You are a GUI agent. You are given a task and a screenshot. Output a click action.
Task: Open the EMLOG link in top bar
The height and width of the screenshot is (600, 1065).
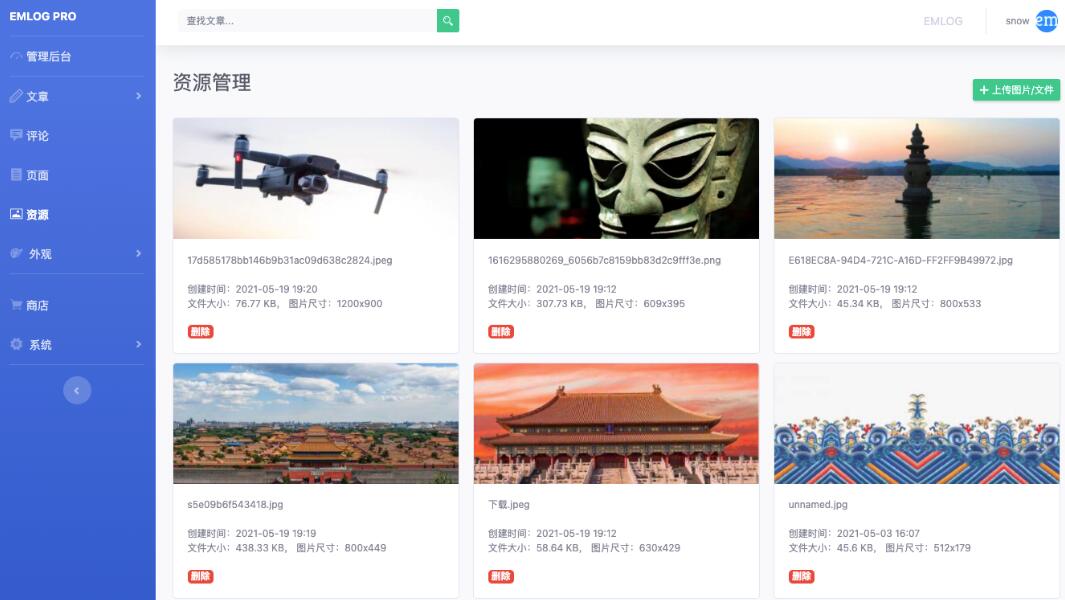click(944, 20)
